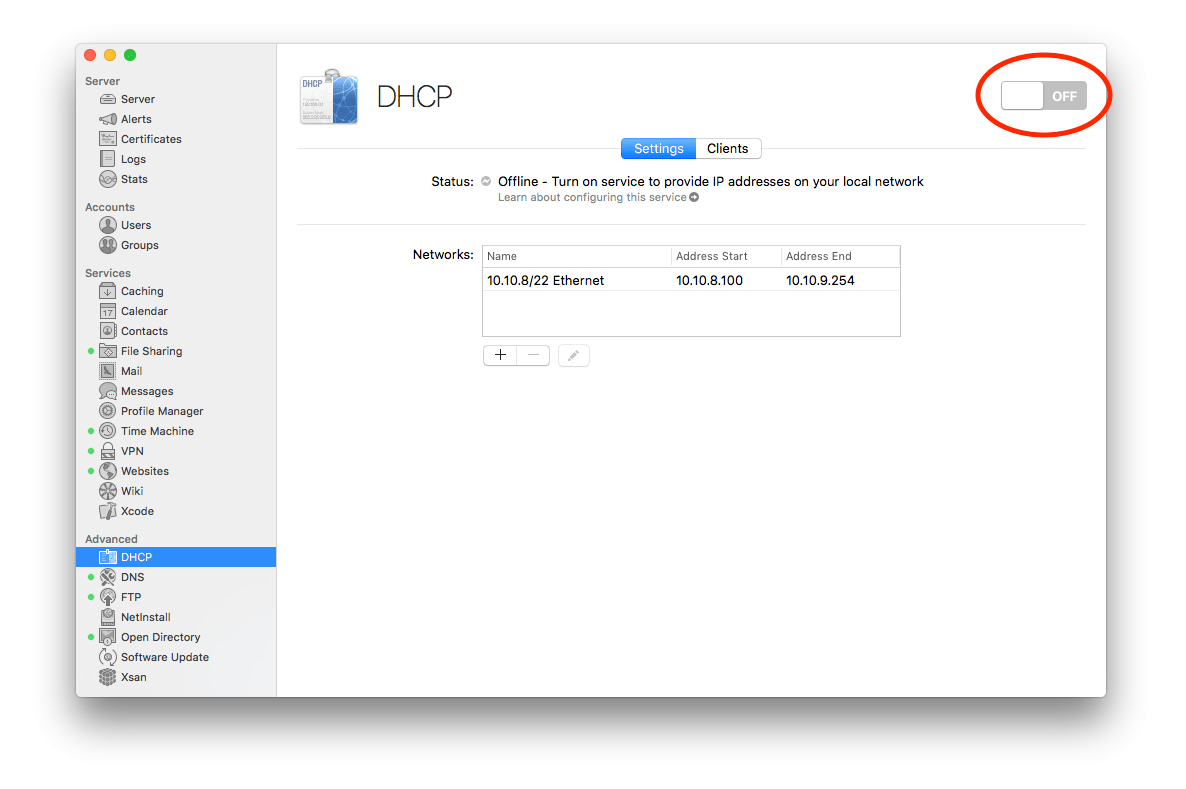Screen dimensions: 1186x789
Task: Sort by the Address End column header
Action: click(x=840, y=256)
